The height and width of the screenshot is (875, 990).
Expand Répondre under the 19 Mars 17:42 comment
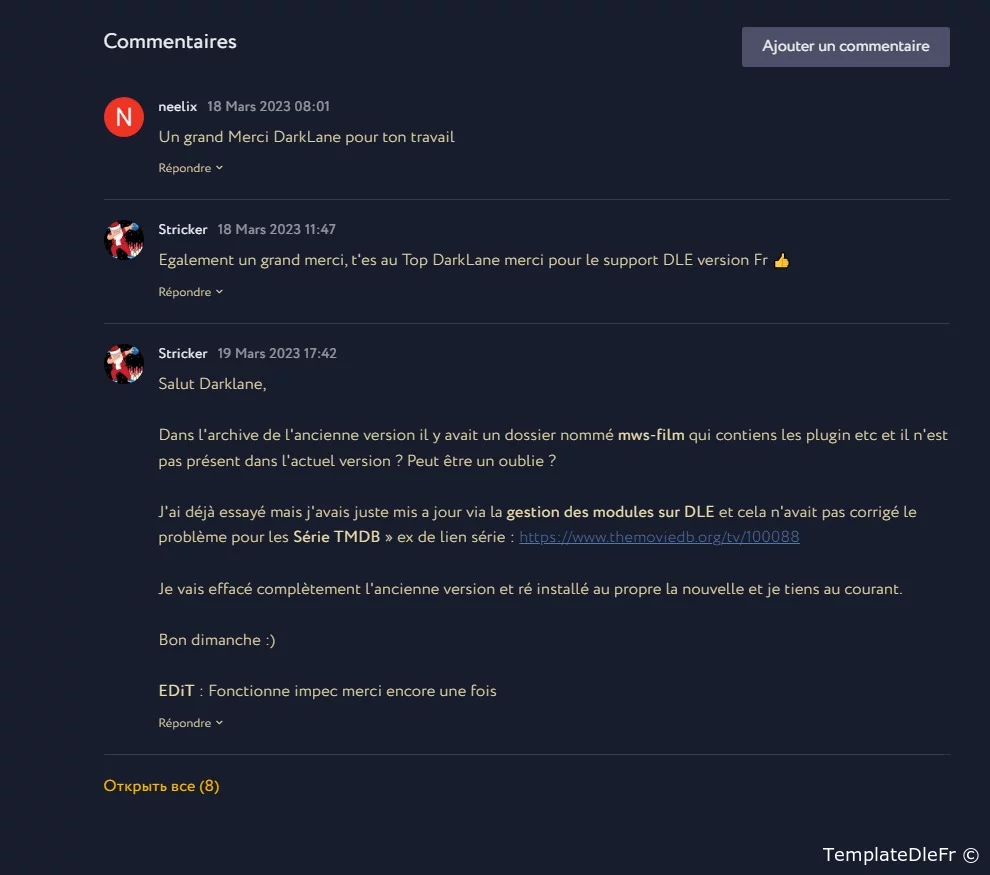(190, 723)
